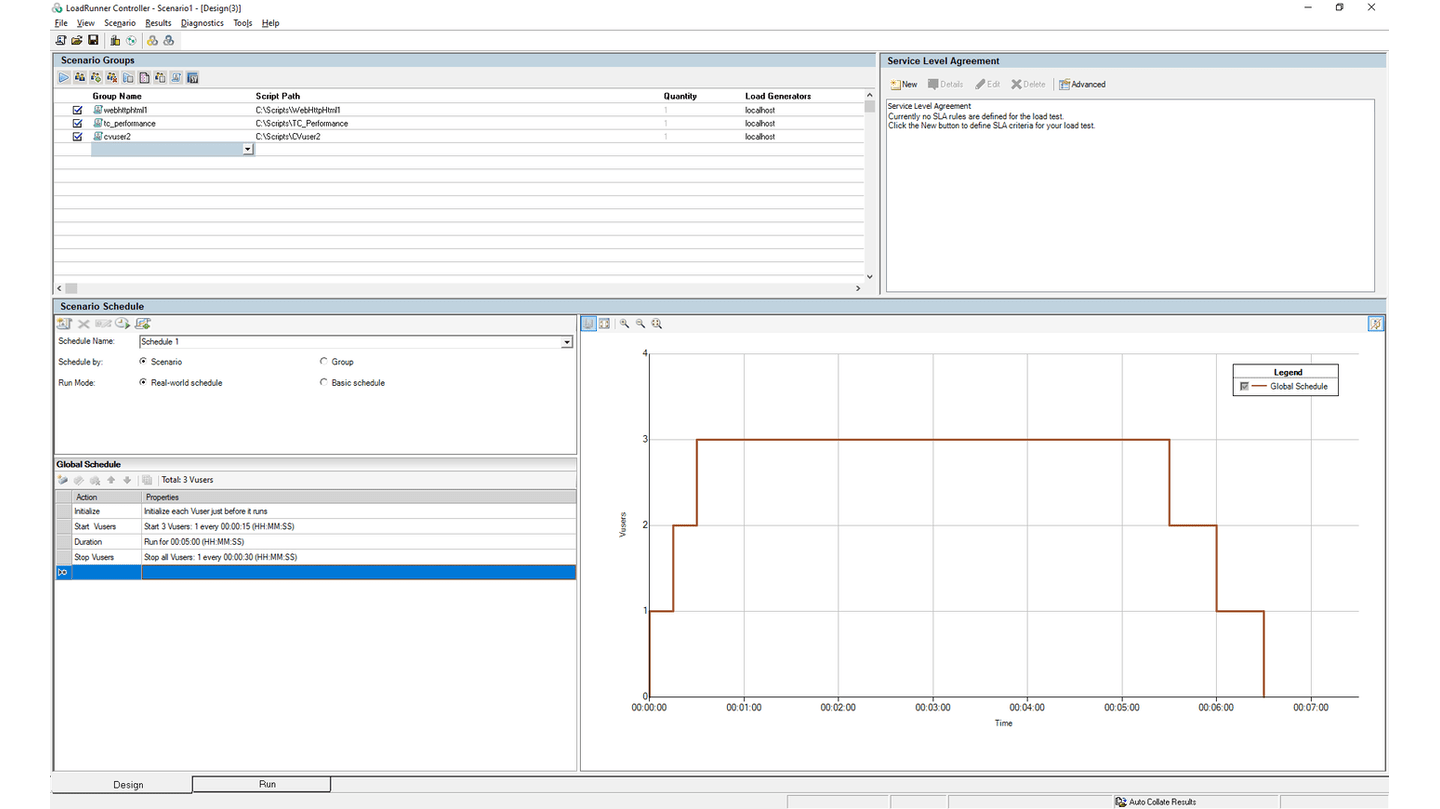Select Schedule by Scenario radio button

(x=143, y=361)
